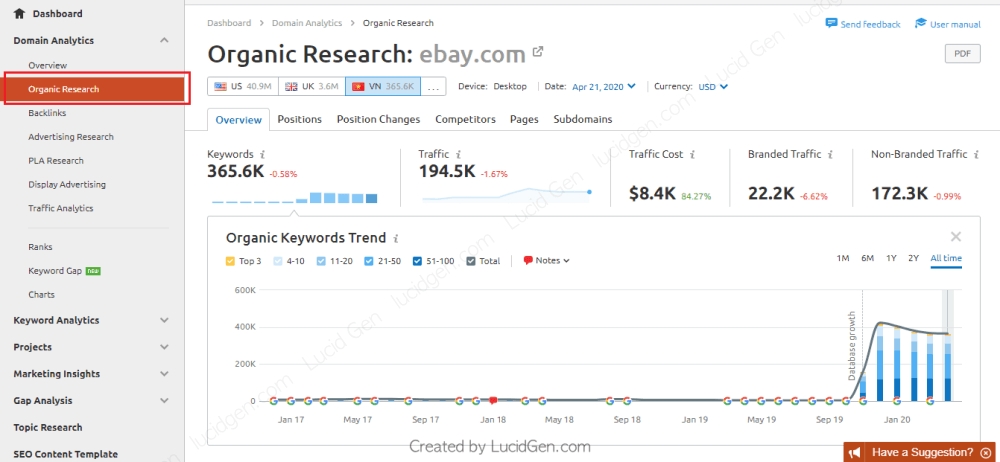Show info icon beside Organic Keywords Trend
The height and width of the screenshot is (462, 1000).
point(395,239)
